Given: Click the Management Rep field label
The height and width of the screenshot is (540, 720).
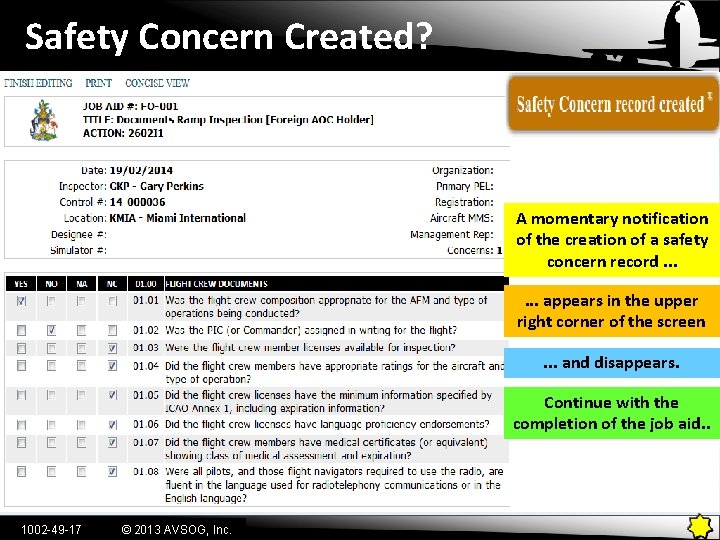Looking at the screenshot, I should (x=452, y=234).
